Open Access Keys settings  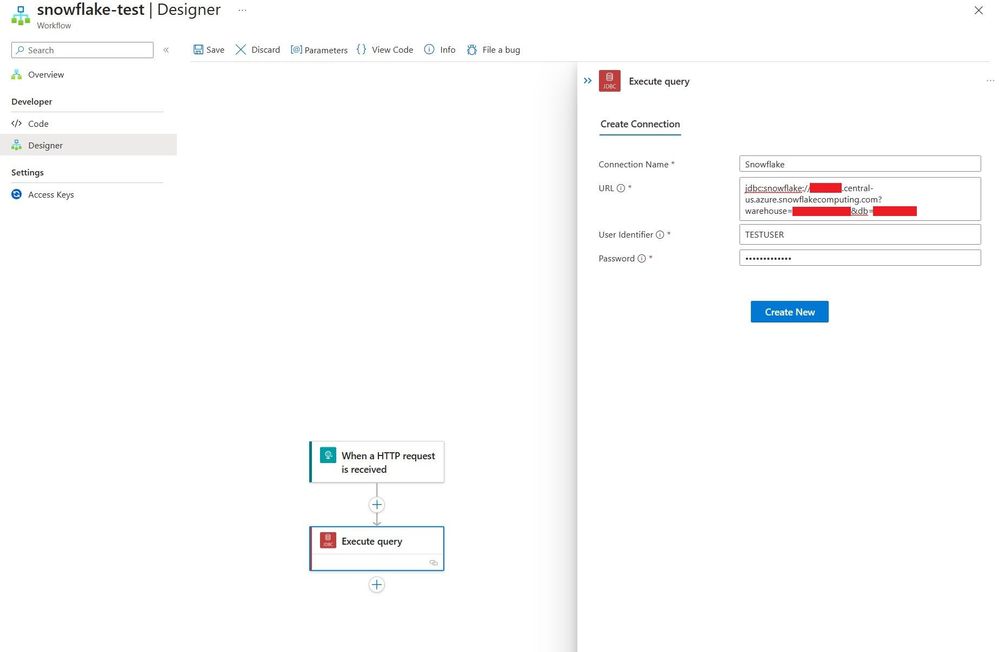51,194
